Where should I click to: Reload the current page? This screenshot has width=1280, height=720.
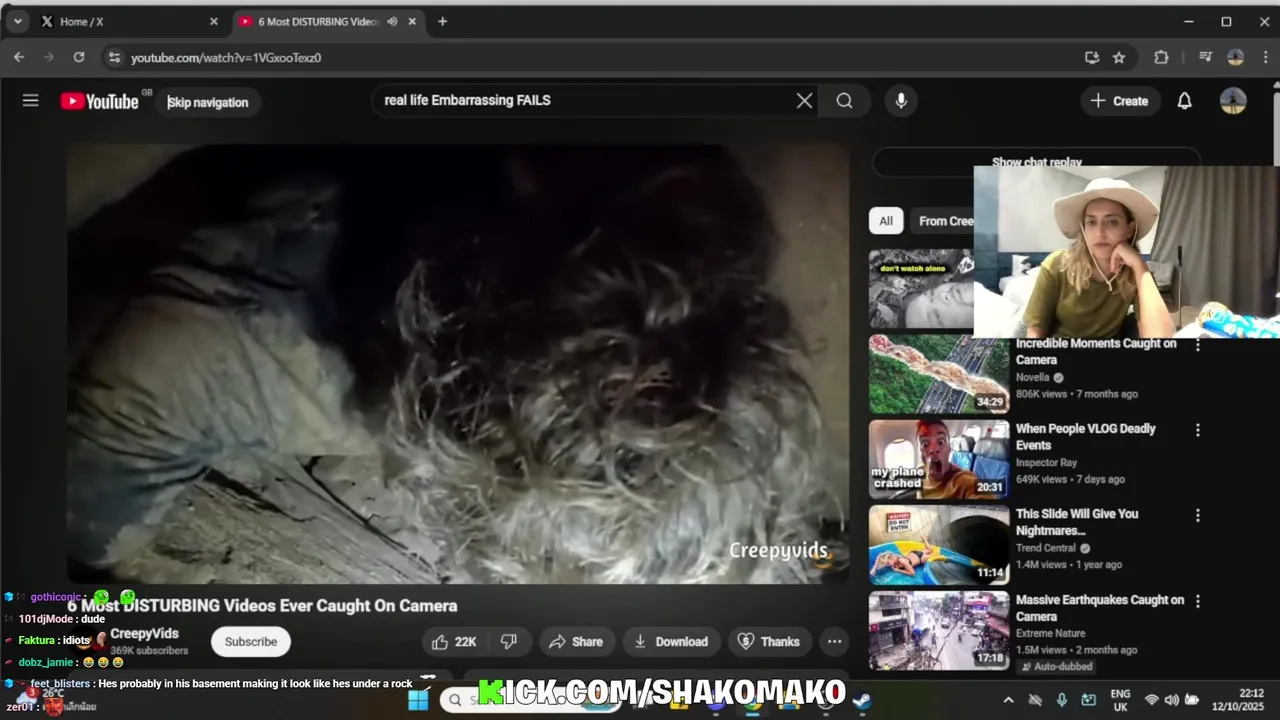[x=79, y=57]
